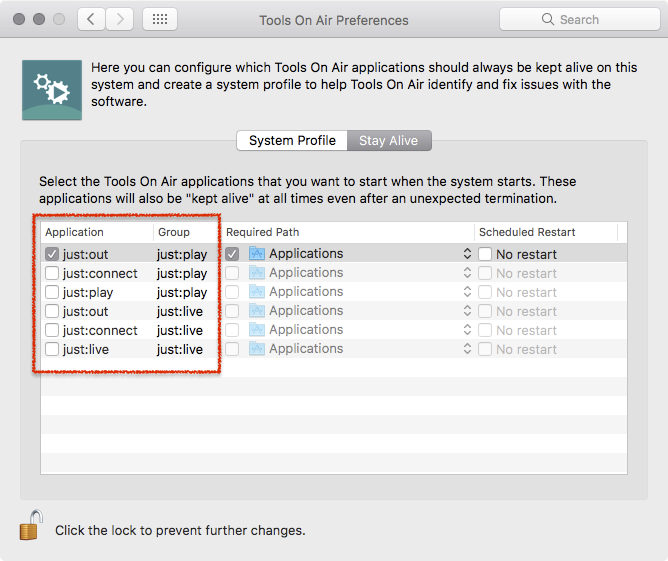Open first row Applications path popup

click(467, 253)
